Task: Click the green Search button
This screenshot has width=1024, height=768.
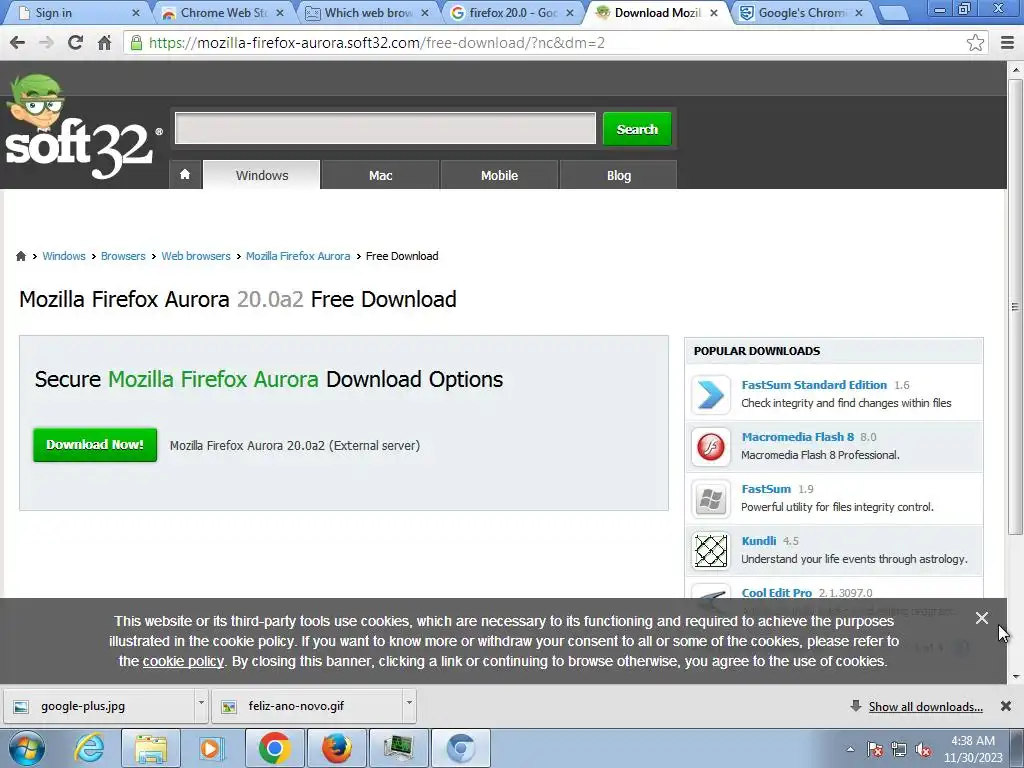Action: [x=637, y=129]
